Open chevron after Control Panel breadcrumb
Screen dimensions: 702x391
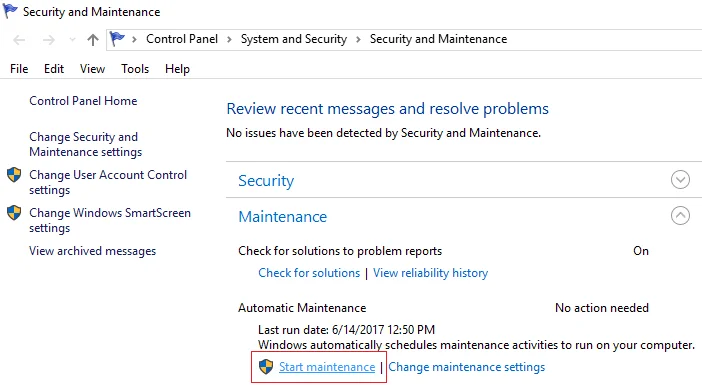(x=229, y=39)
